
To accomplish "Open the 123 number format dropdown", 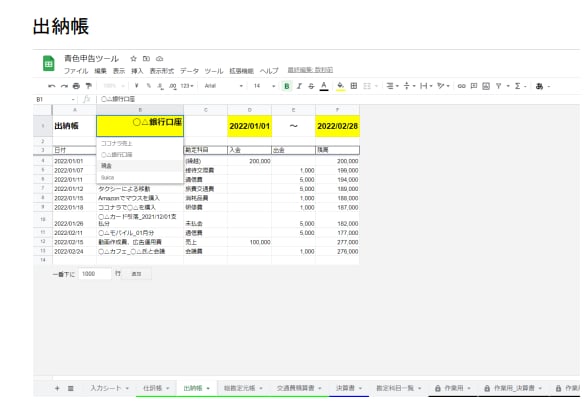I will pos(187,86).
